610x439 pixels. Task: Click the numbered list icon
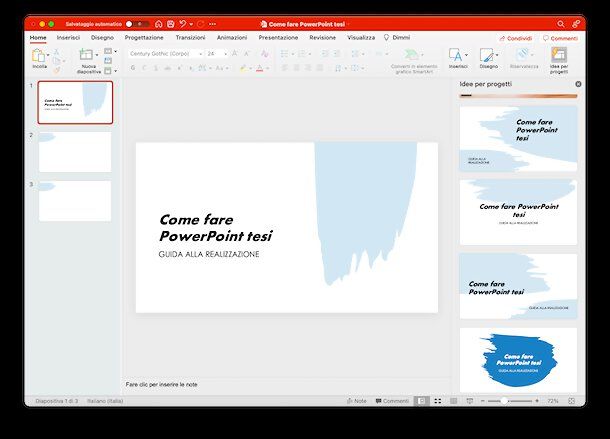(x=302, y=54)
